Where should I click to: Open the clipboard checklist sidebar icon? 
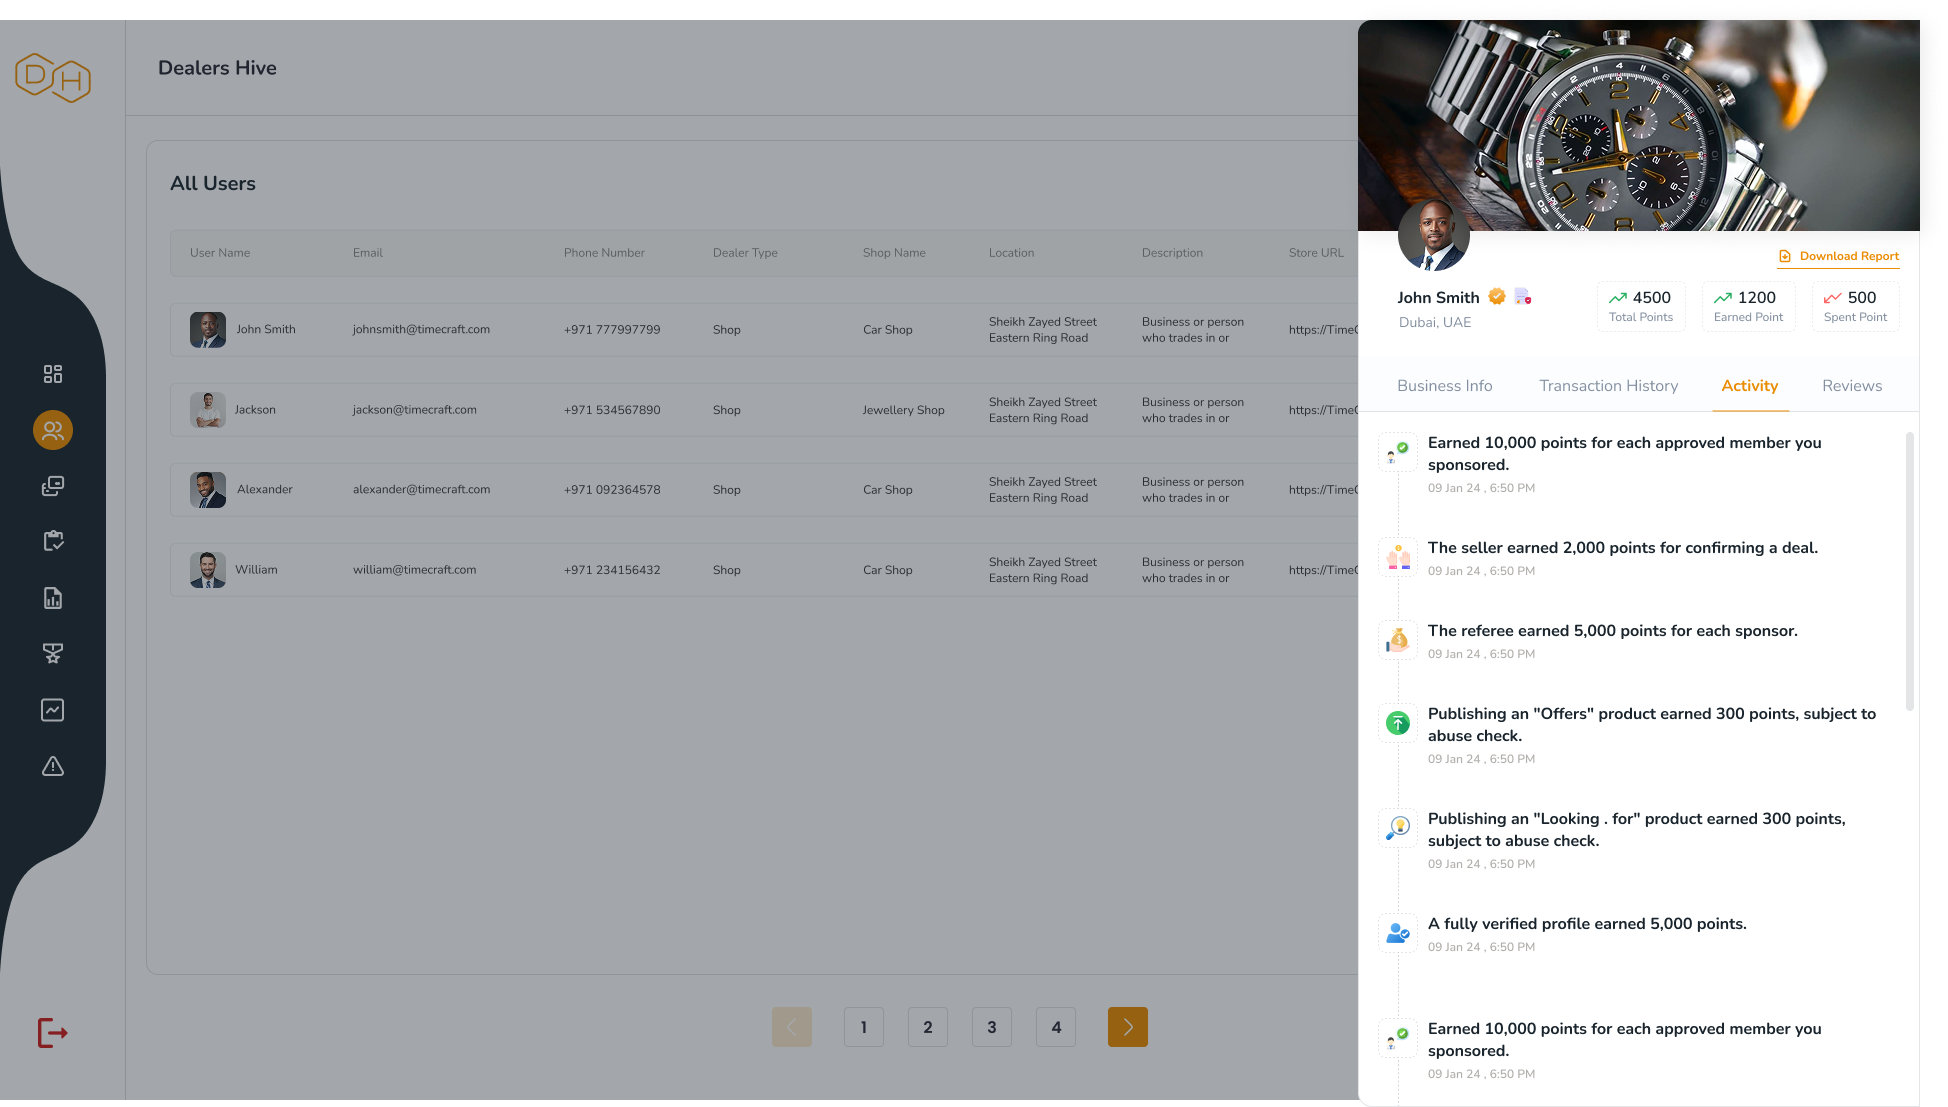click(53, 541)
